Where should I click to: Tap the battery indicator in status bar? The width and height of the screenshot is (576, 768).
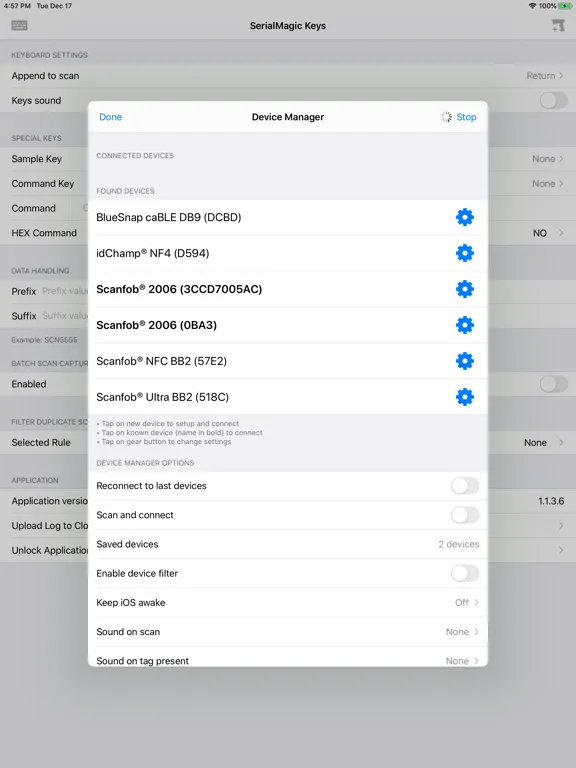coord(565,6)
